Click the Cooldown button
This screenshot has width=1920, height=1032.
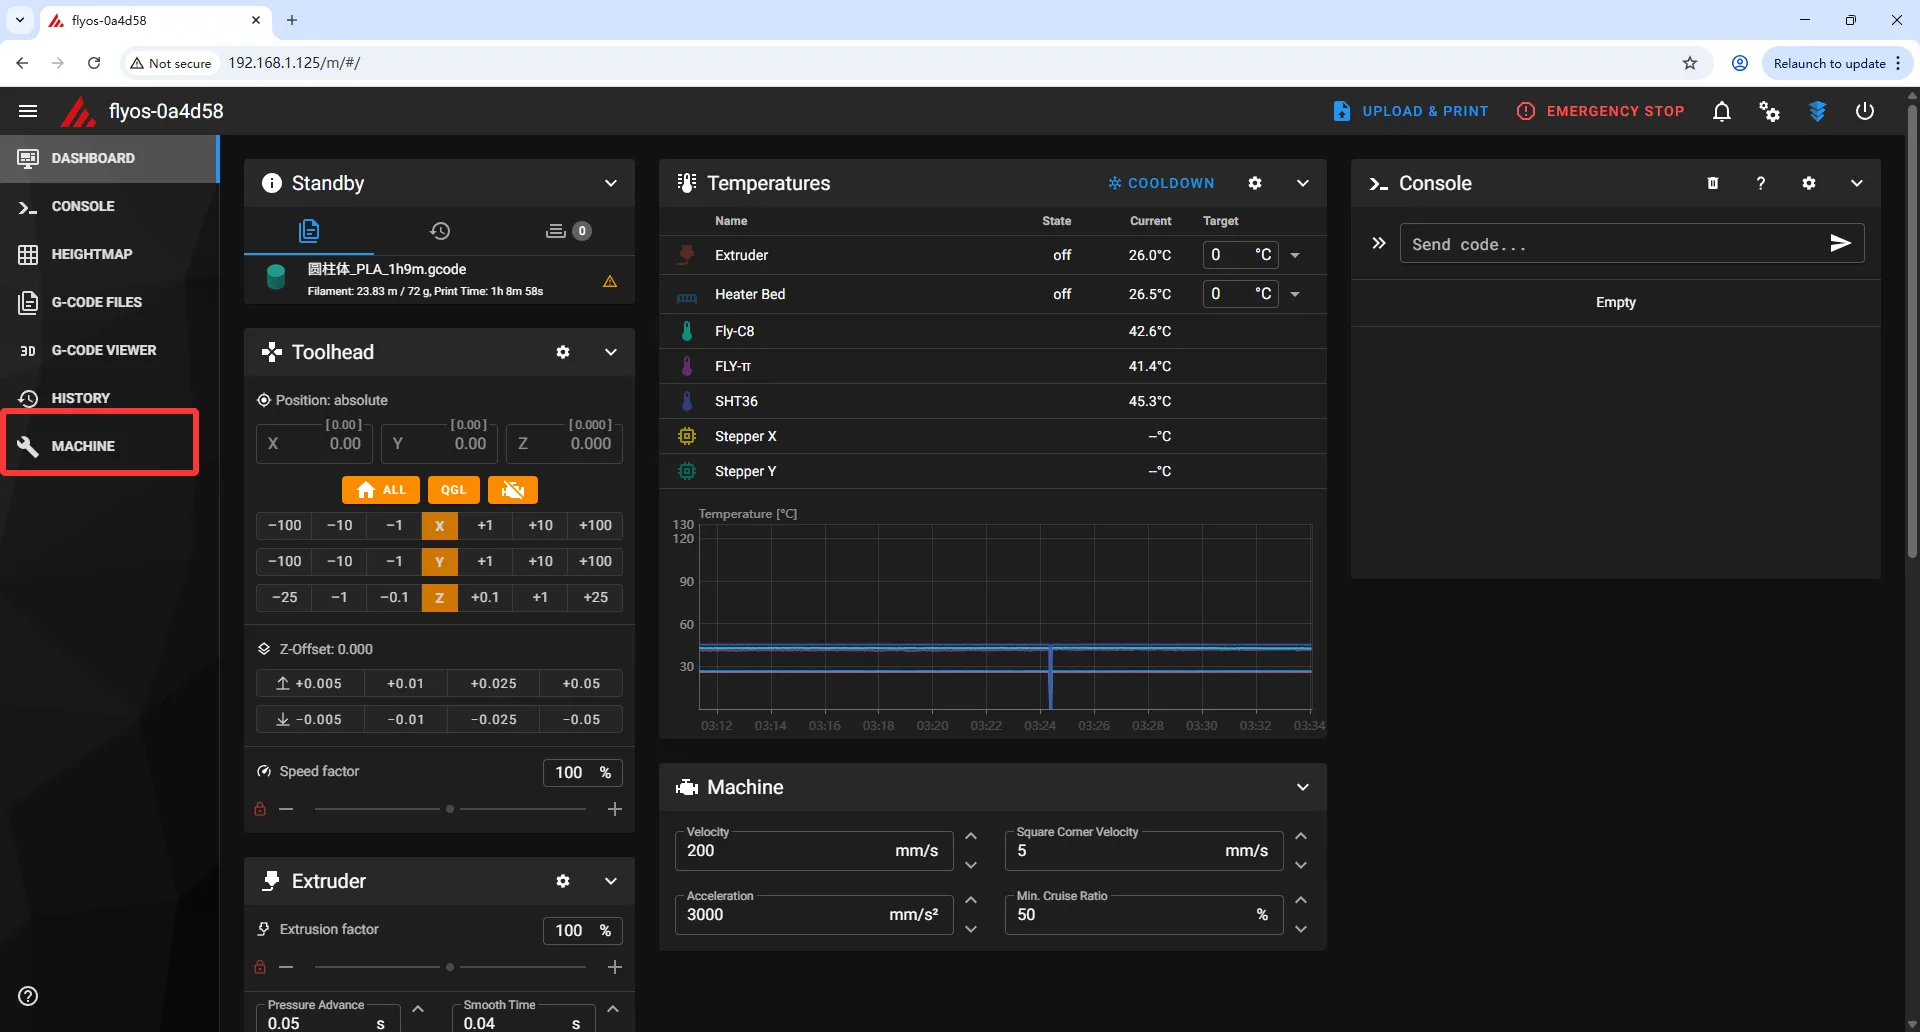1161,183
